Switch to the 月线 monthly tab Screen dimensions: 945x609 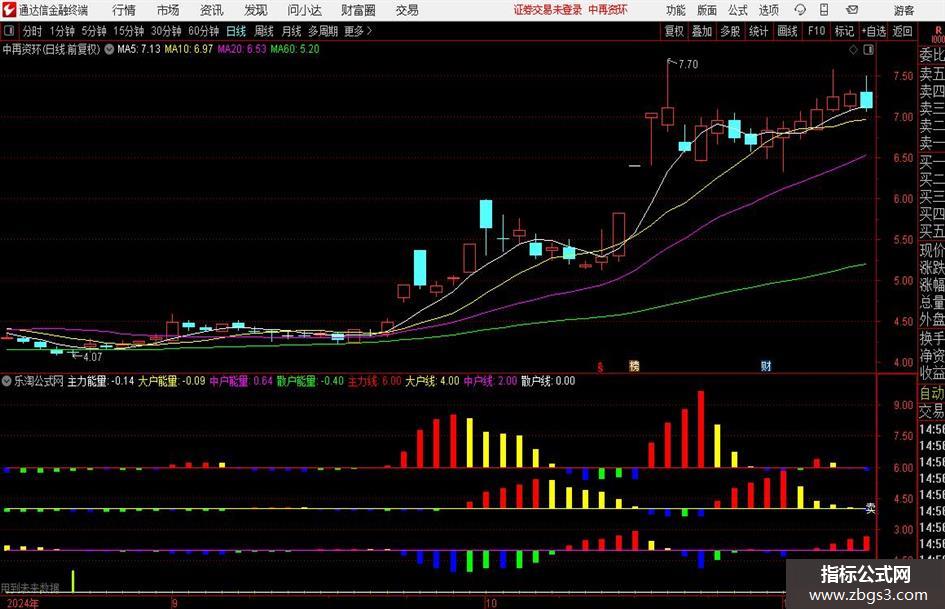[292, 31]
